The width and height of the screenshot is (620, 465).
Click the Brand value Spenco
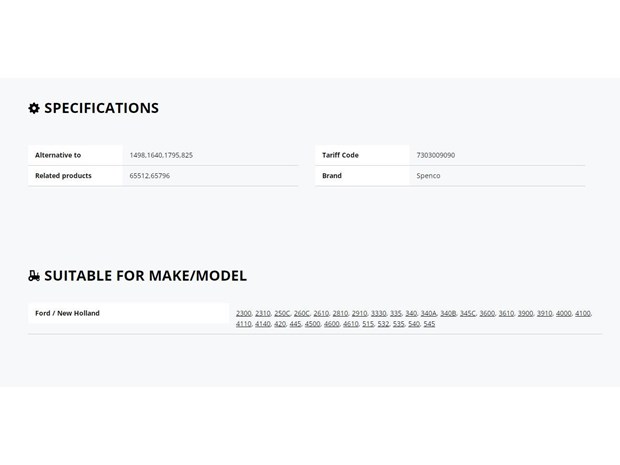coord(428,176)
